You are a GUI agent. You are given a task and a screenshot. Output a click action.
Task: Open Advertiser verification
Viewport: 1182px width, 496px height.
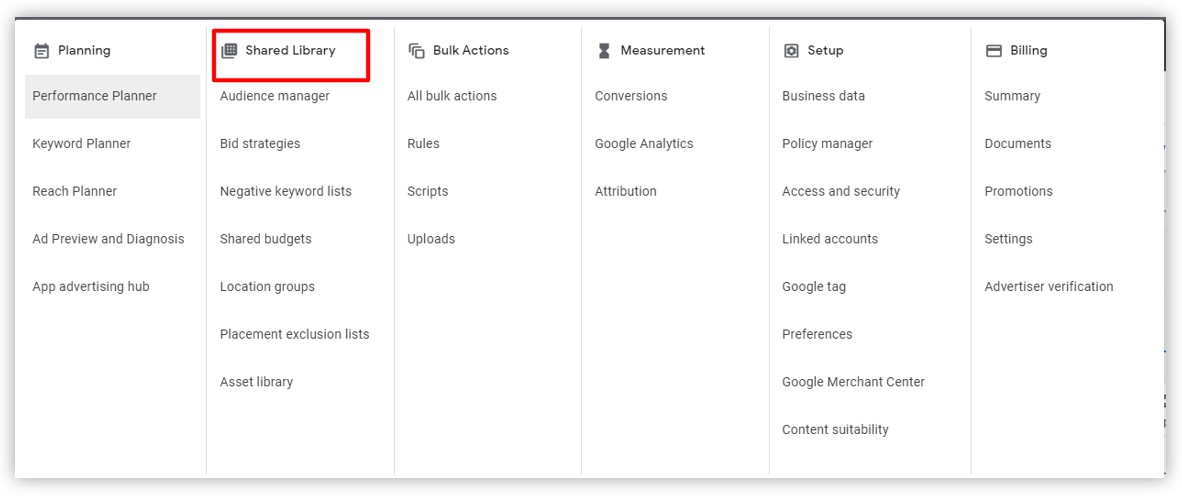[x=1049, y=286]
